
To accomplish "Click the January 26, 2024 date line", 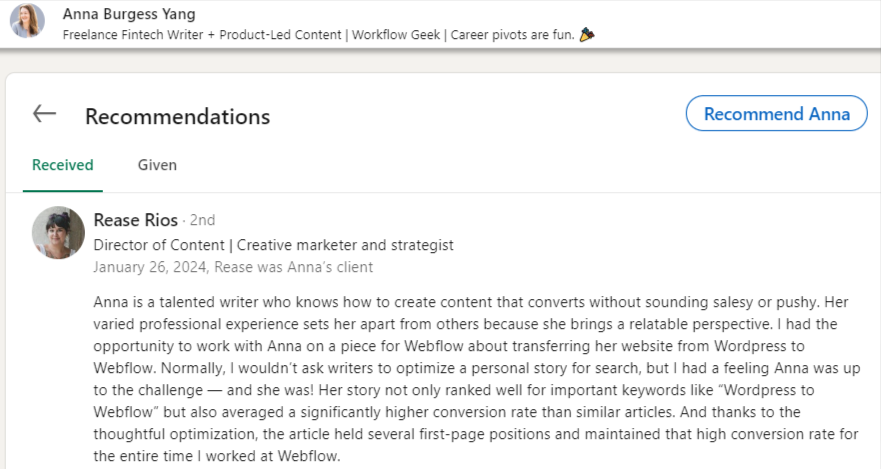I will pos(233,267).
